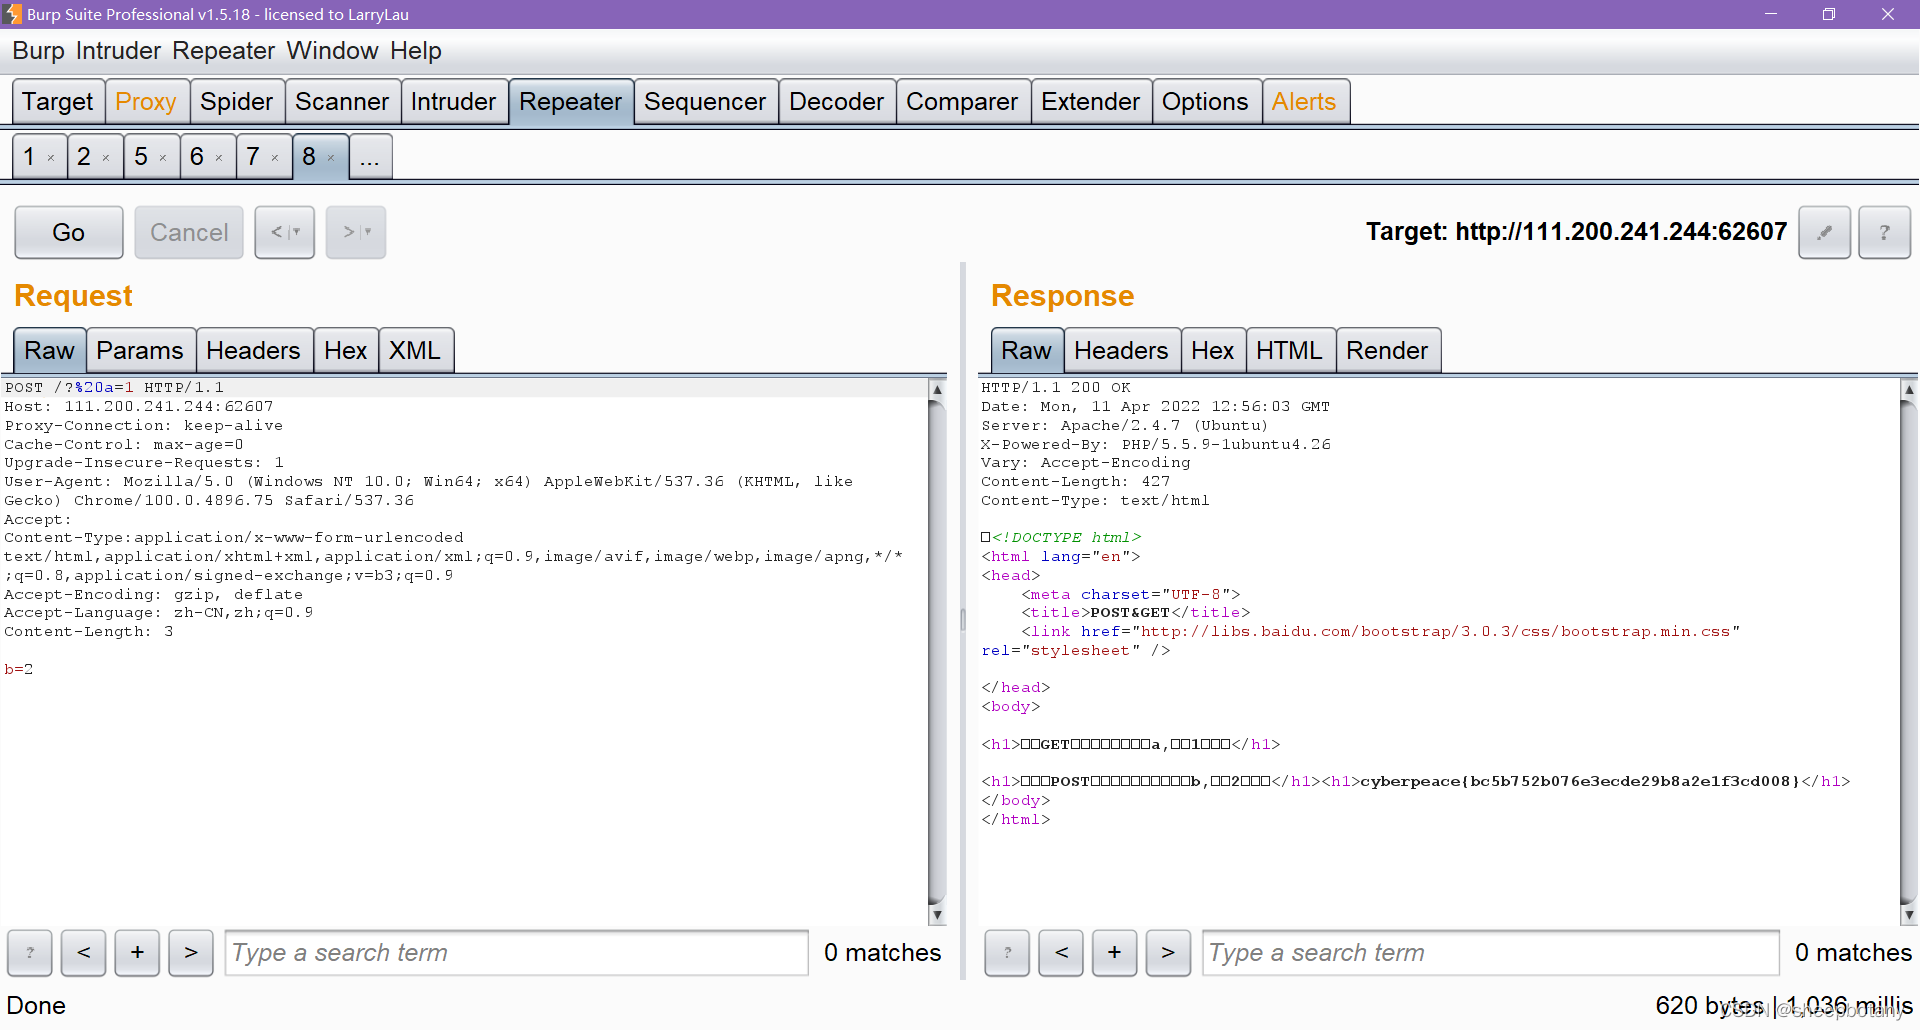Screen dimensions: 1920x1030
Task: Click the edit target pencil icon
Action: point(1824,232)
